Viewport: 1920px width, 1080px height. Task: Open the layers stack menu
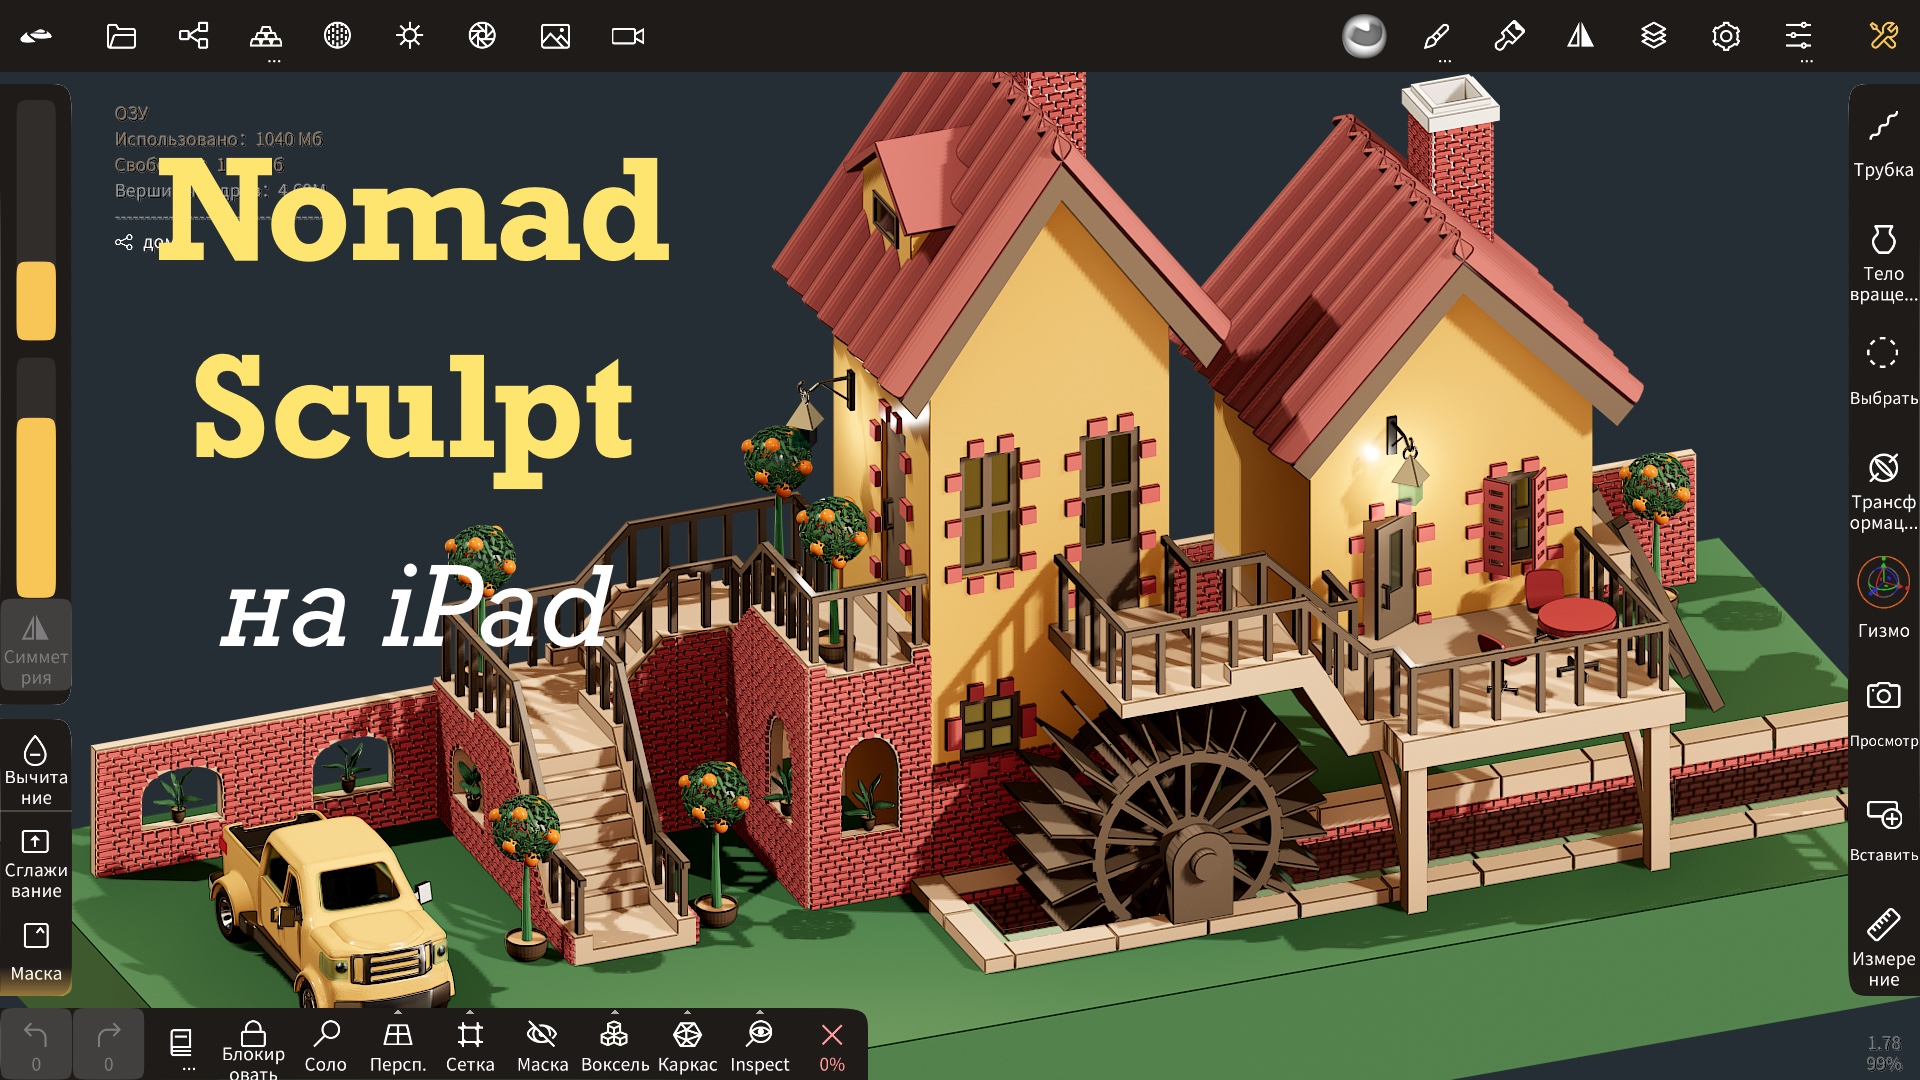[x=1653, y=37]
